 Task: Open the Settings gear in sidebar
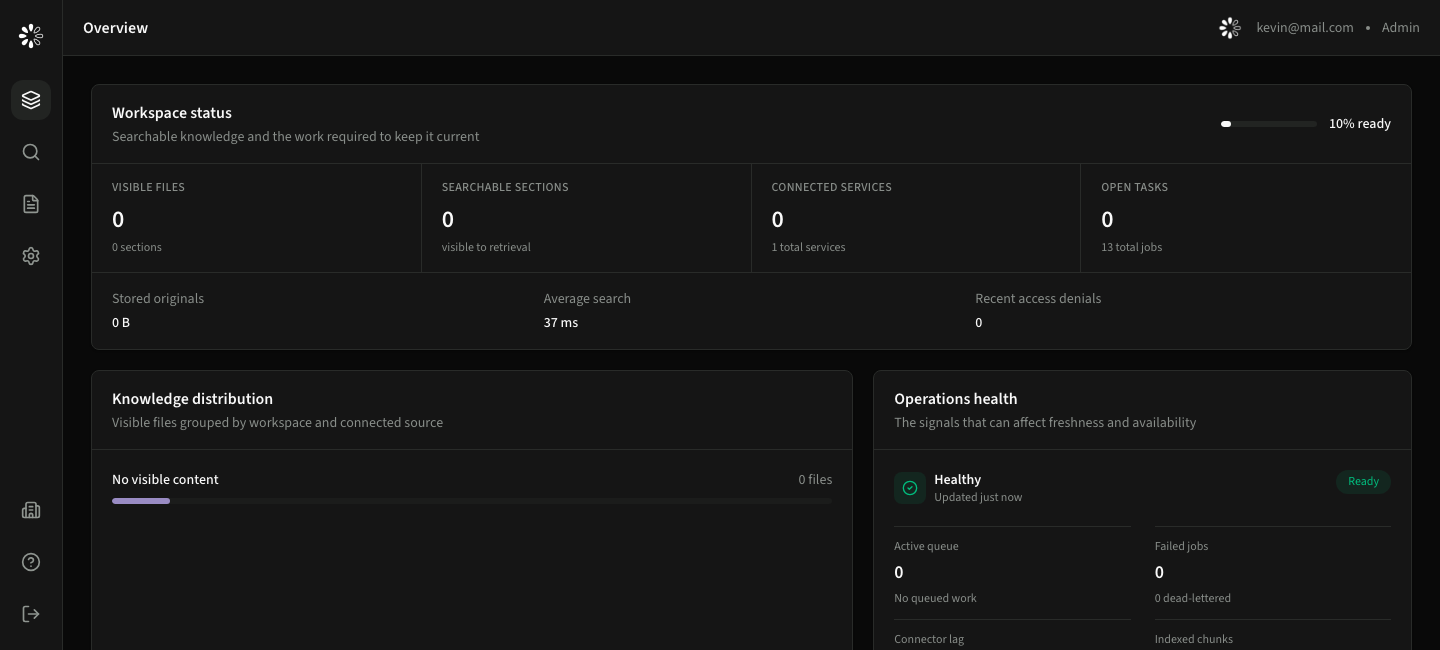[x=31, y=256]
